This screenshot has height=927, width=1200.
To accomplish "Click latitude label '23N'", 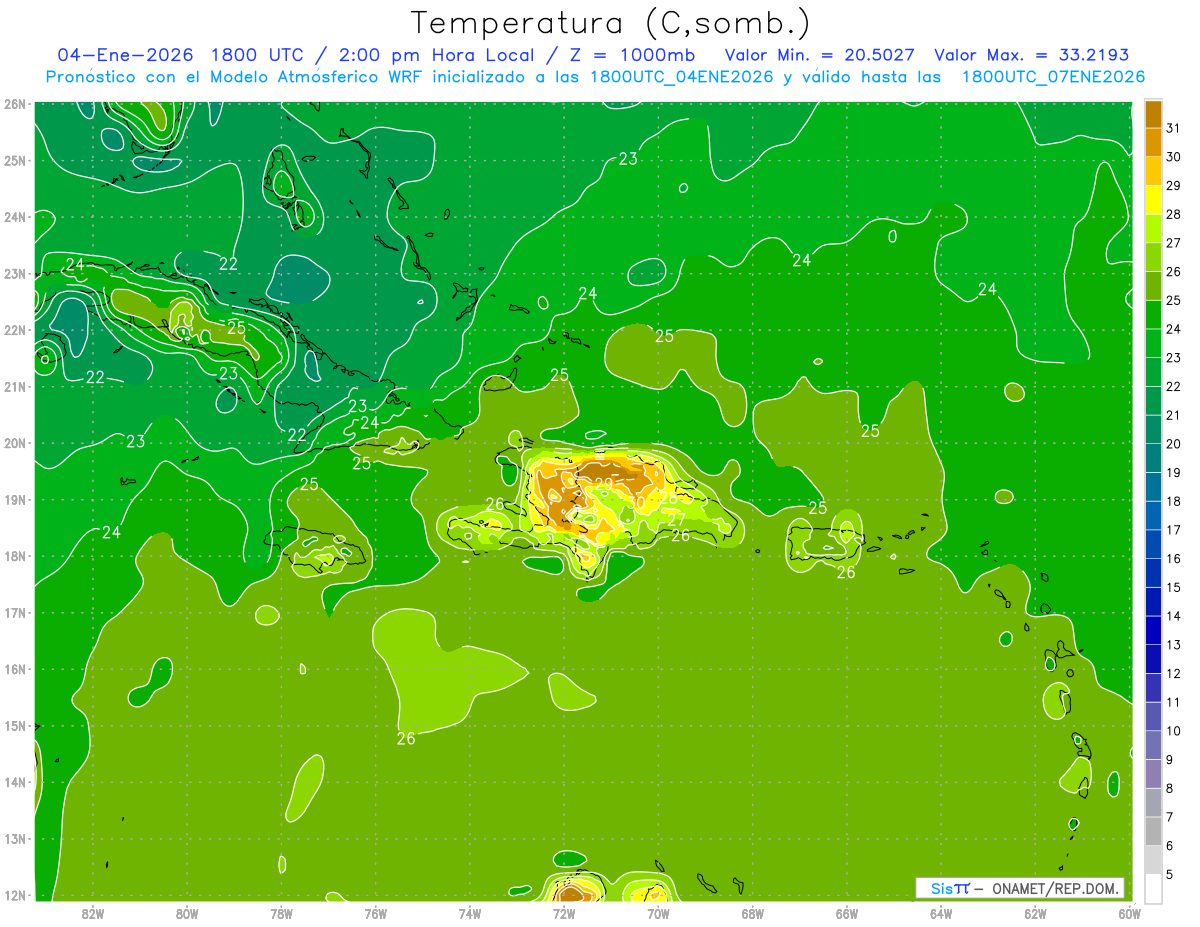I will coord(14,273).
